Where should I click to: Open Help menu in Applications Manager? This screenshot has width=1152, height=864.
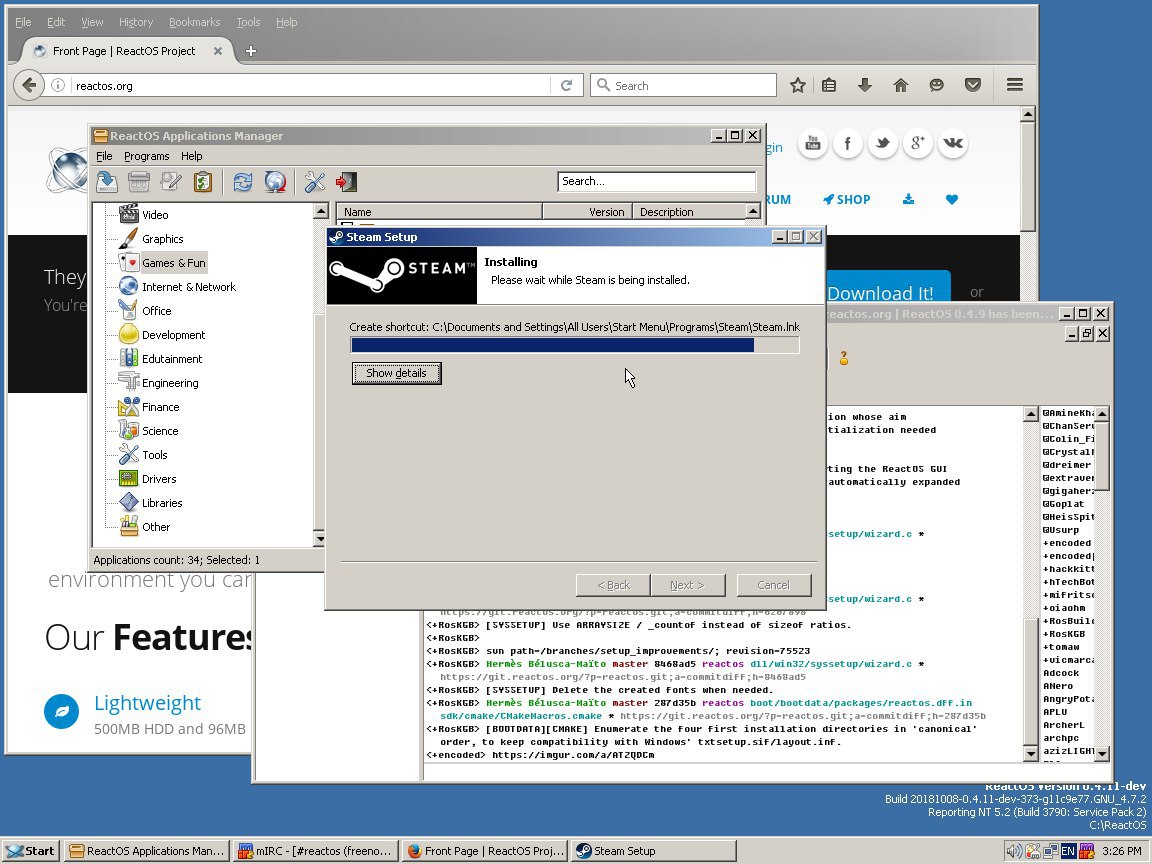[191, 156]
